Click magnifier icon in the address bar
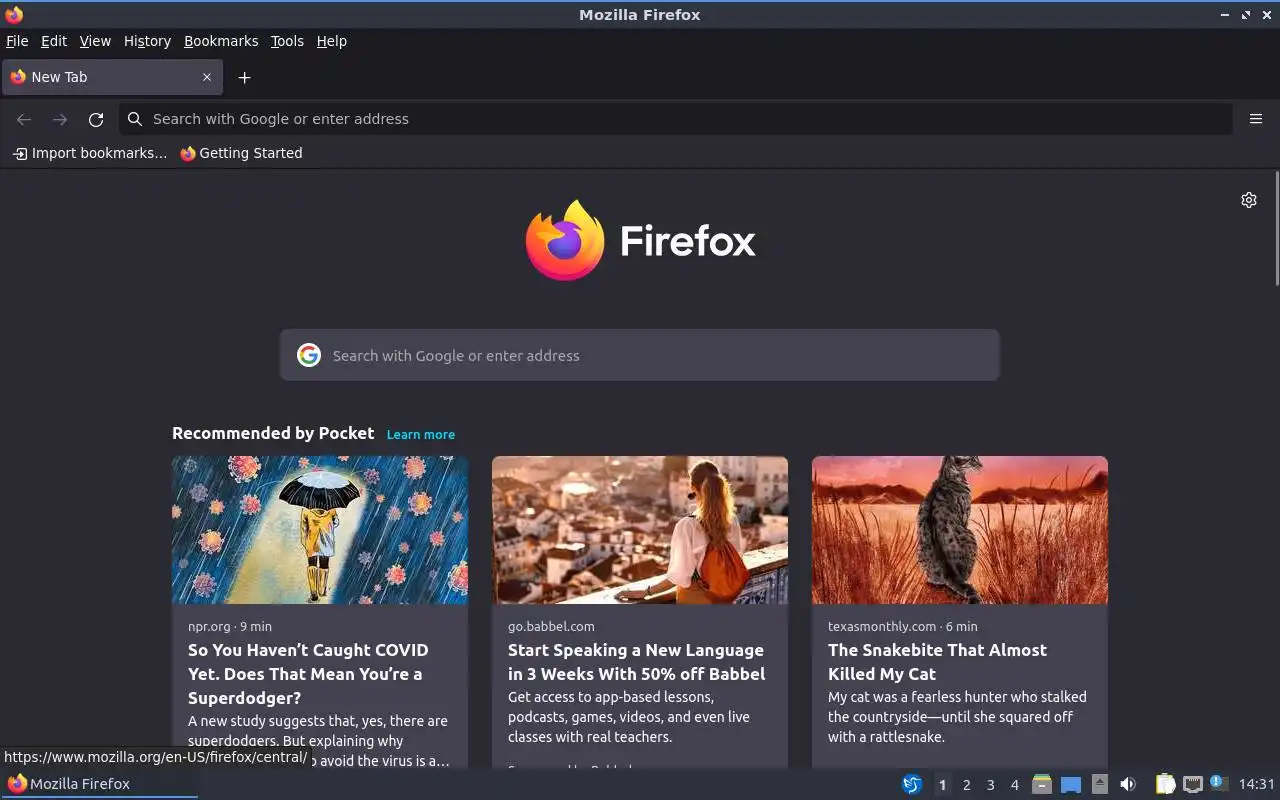Screen dimensions: 1280x800 tap(135, 119)
